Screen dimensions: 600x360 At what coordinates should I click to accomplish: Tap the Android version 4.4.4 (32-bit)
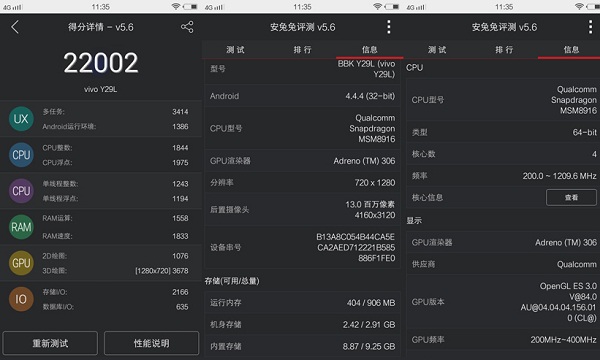[370, 96]
